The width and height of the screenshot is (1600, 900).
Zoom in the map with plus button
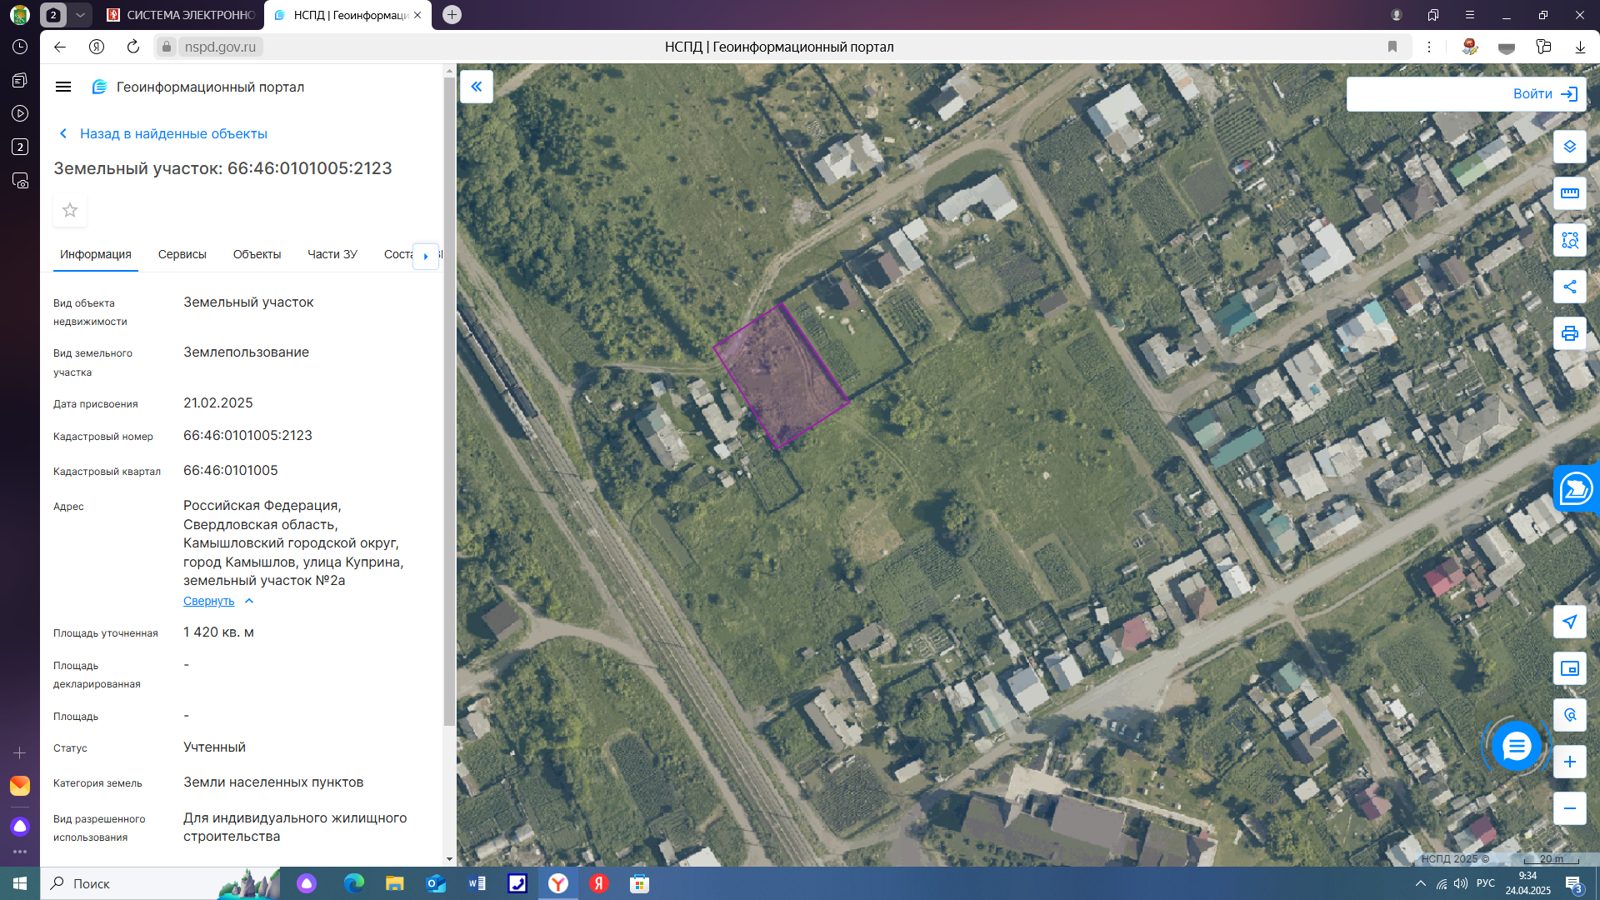tap(1569, 762)
